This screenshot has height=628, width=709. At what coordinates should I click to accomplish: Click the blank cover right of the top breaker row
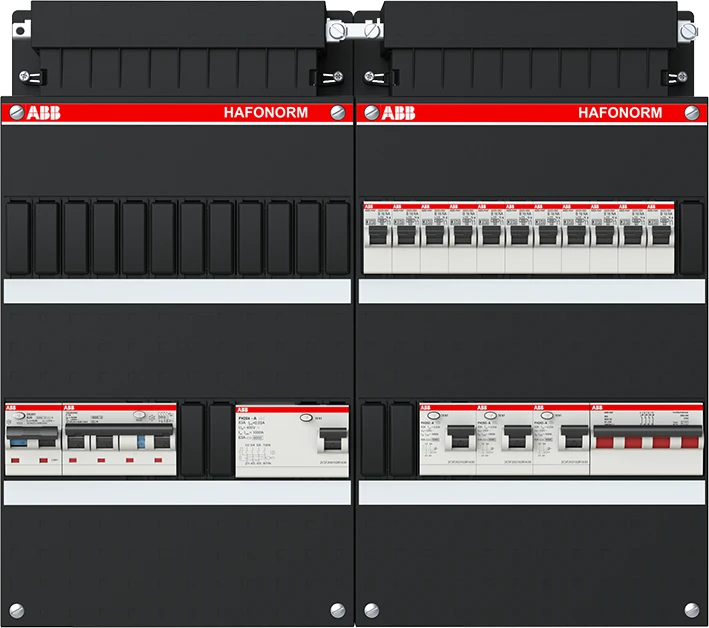(691, 237)
